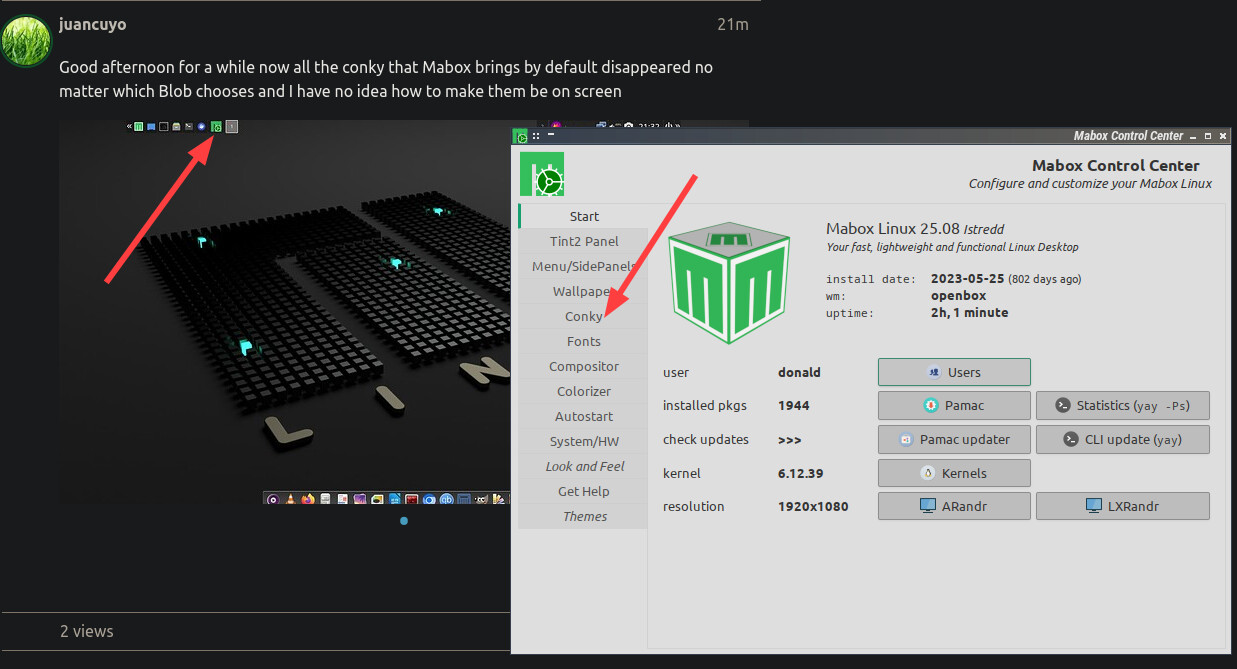This screenshot has height=669, width=1237.
Task: Launch Pamac package manager
Action: pyautogui.click(x=953, y=405)
